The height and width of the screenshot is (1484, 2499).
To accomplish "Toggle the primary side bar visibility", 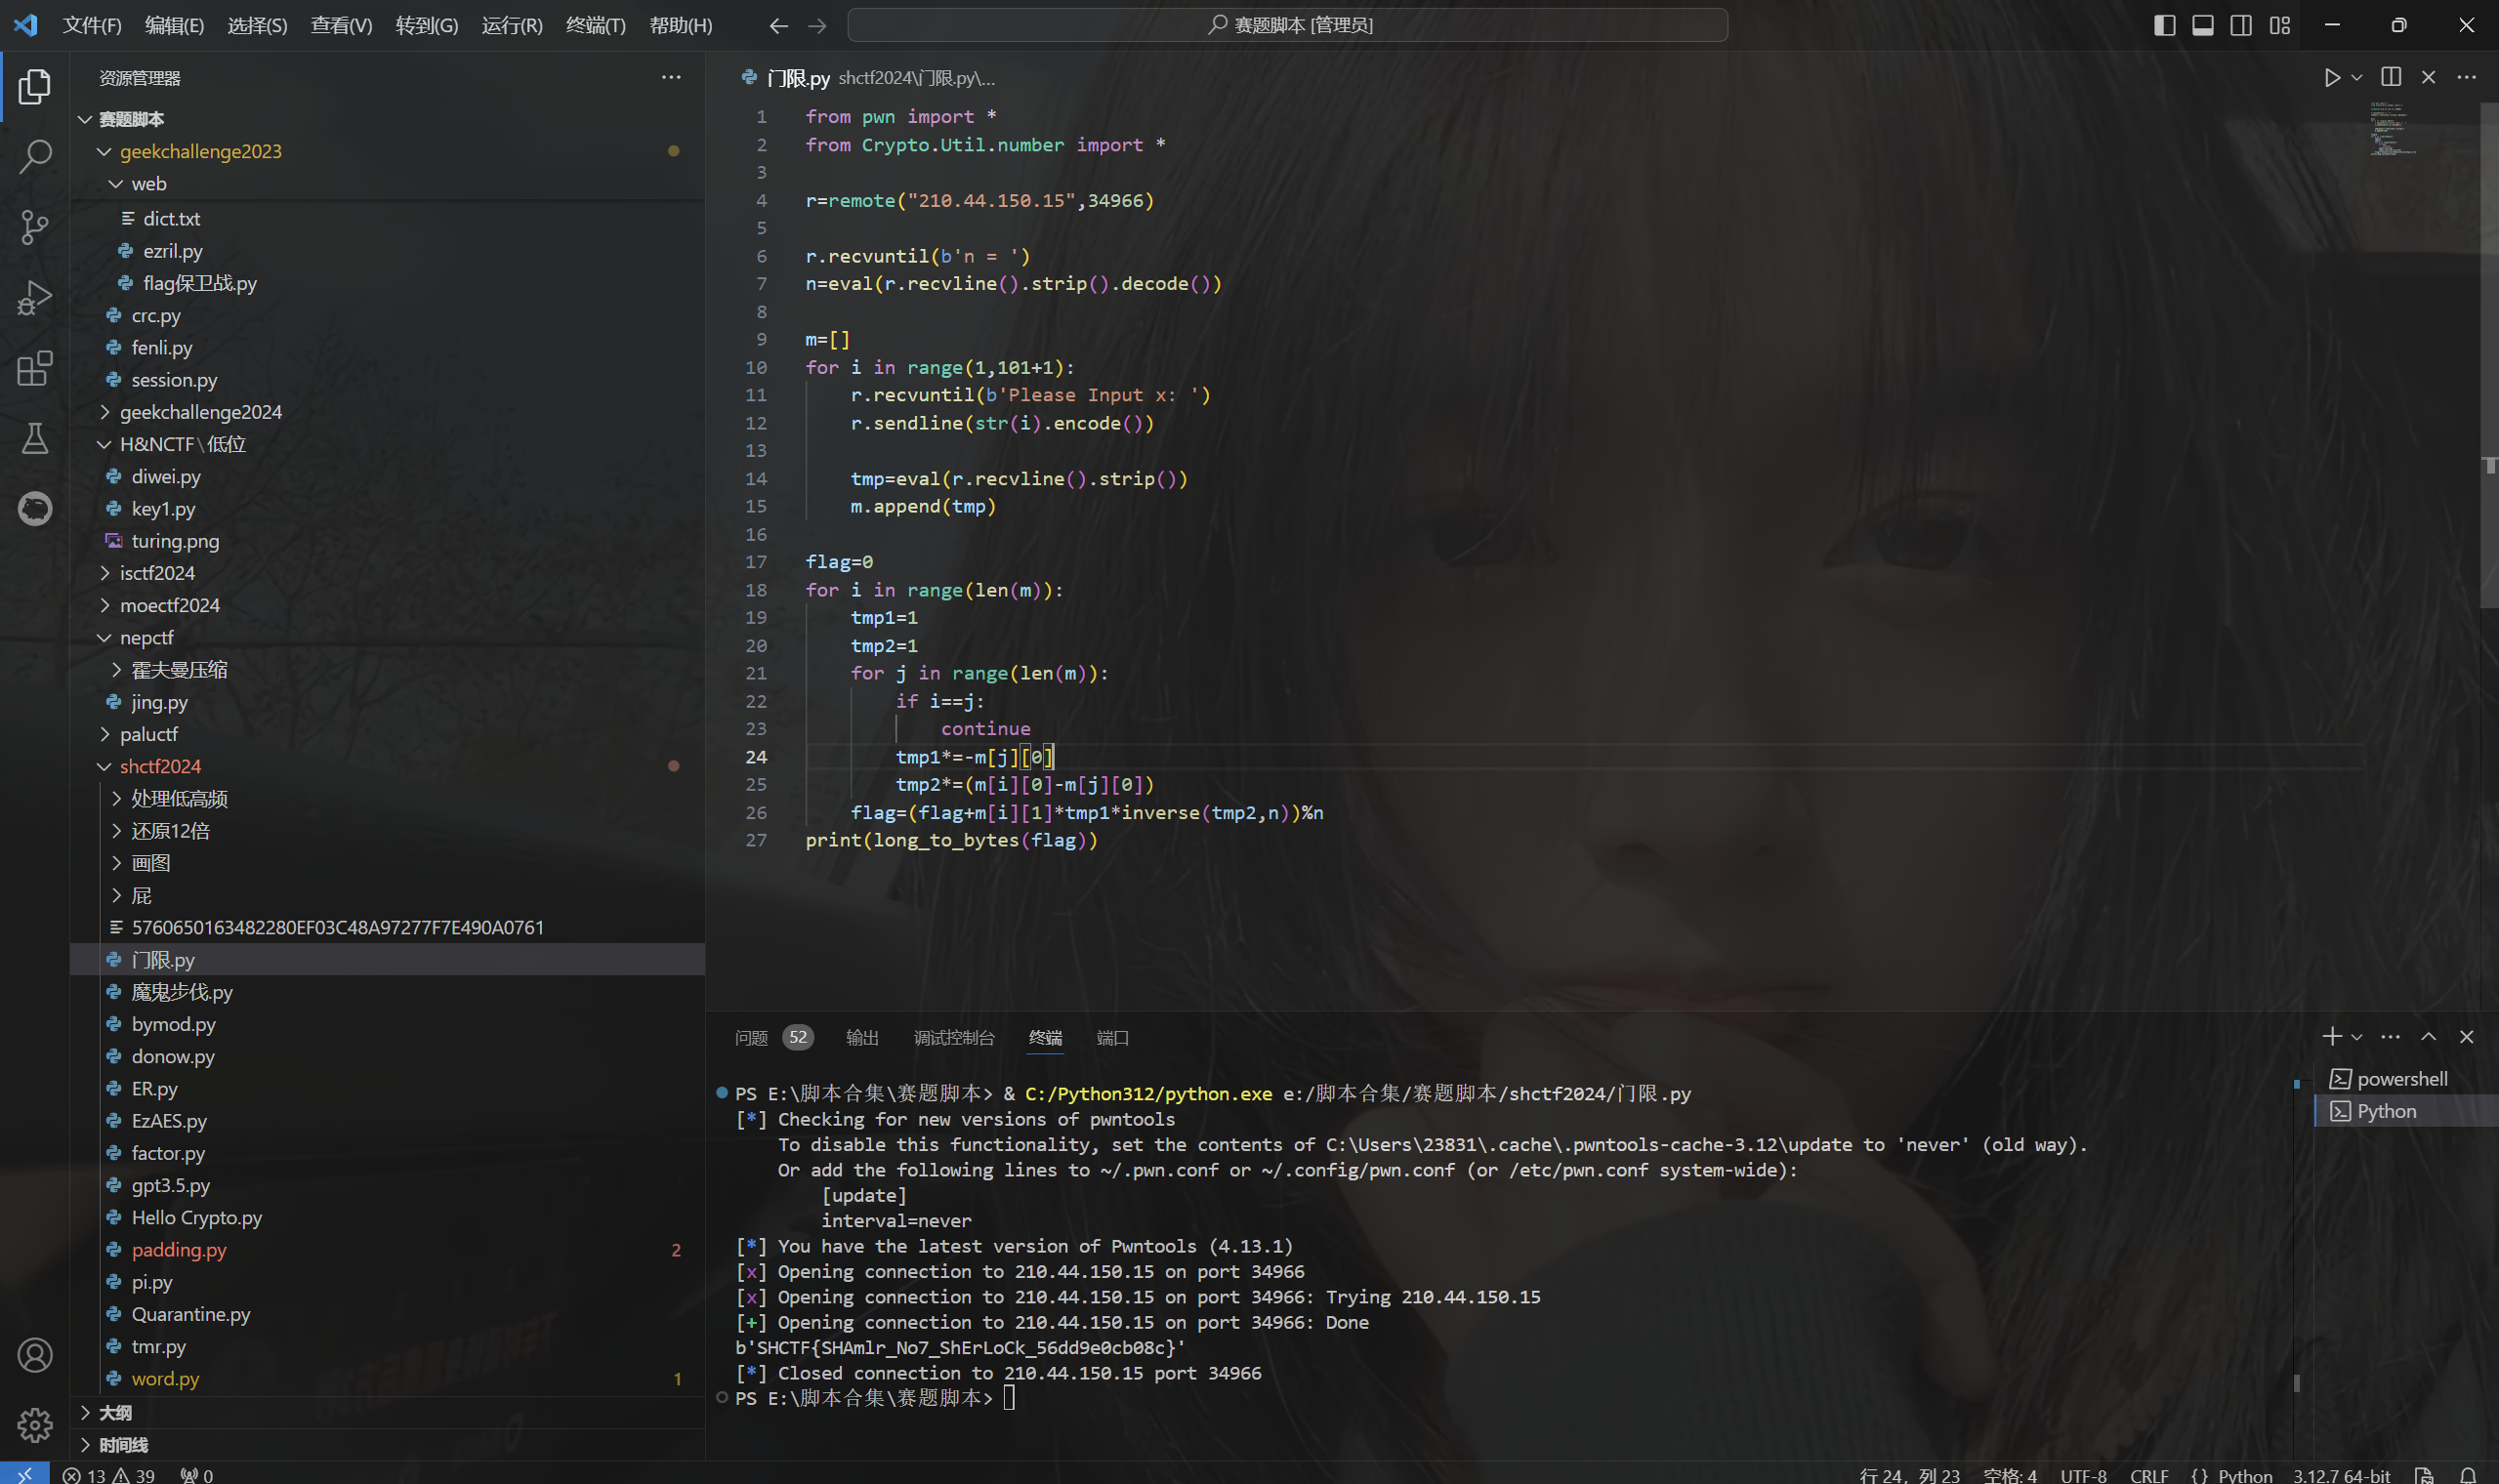I will pyautogui.click(x=2165, y=25).
